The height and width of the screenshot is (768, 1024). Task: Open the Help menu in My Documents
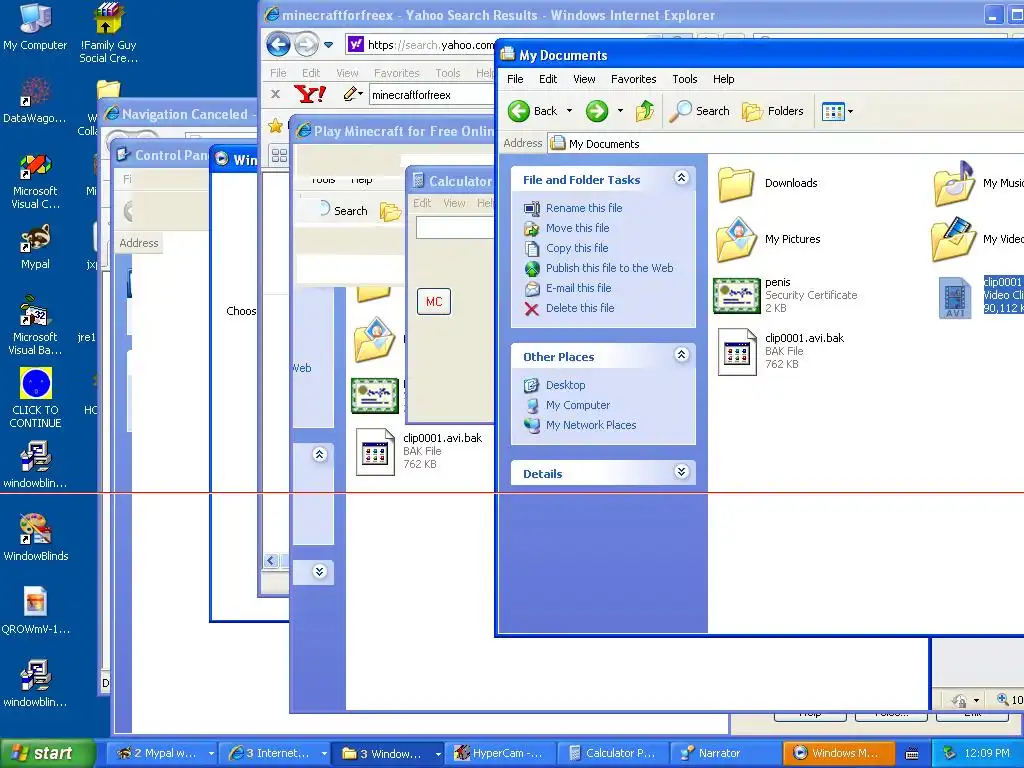(724, 79)
